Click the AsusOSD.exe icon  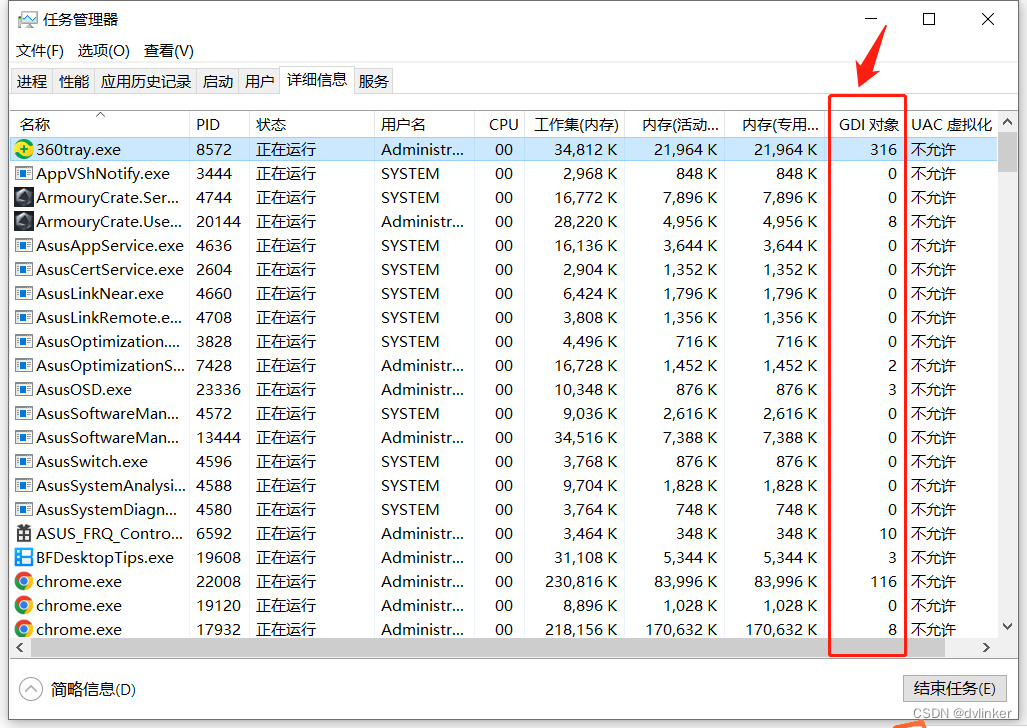pyautogui.click(x=24, y=389)
